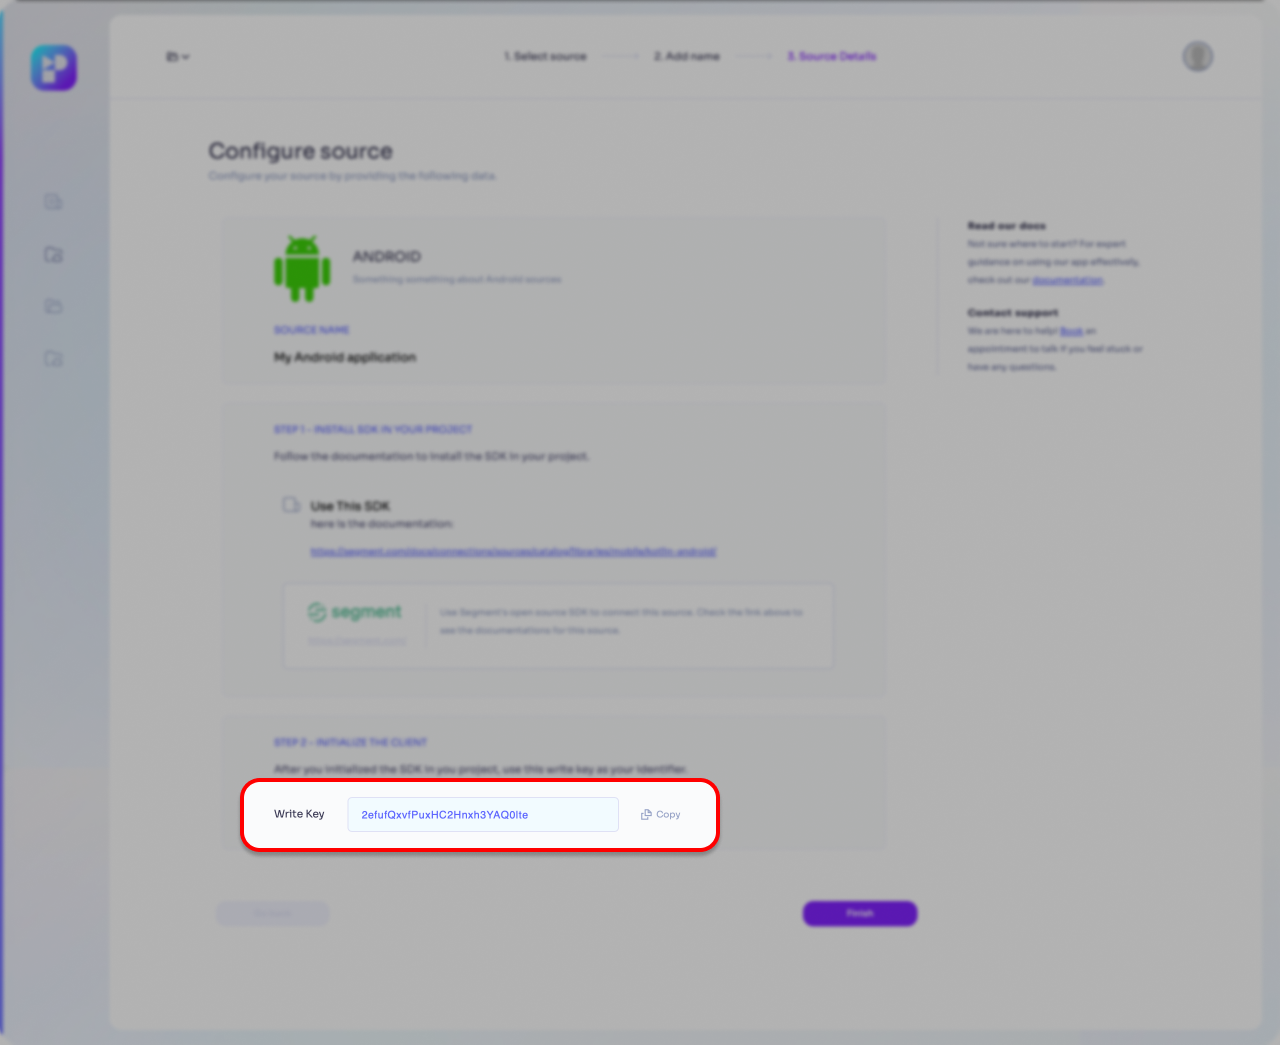Open the Segment Android SDK documentation URL
Image resolution: width=1280 pixels, height=1045 pixels.
click(x=513, y=551)
